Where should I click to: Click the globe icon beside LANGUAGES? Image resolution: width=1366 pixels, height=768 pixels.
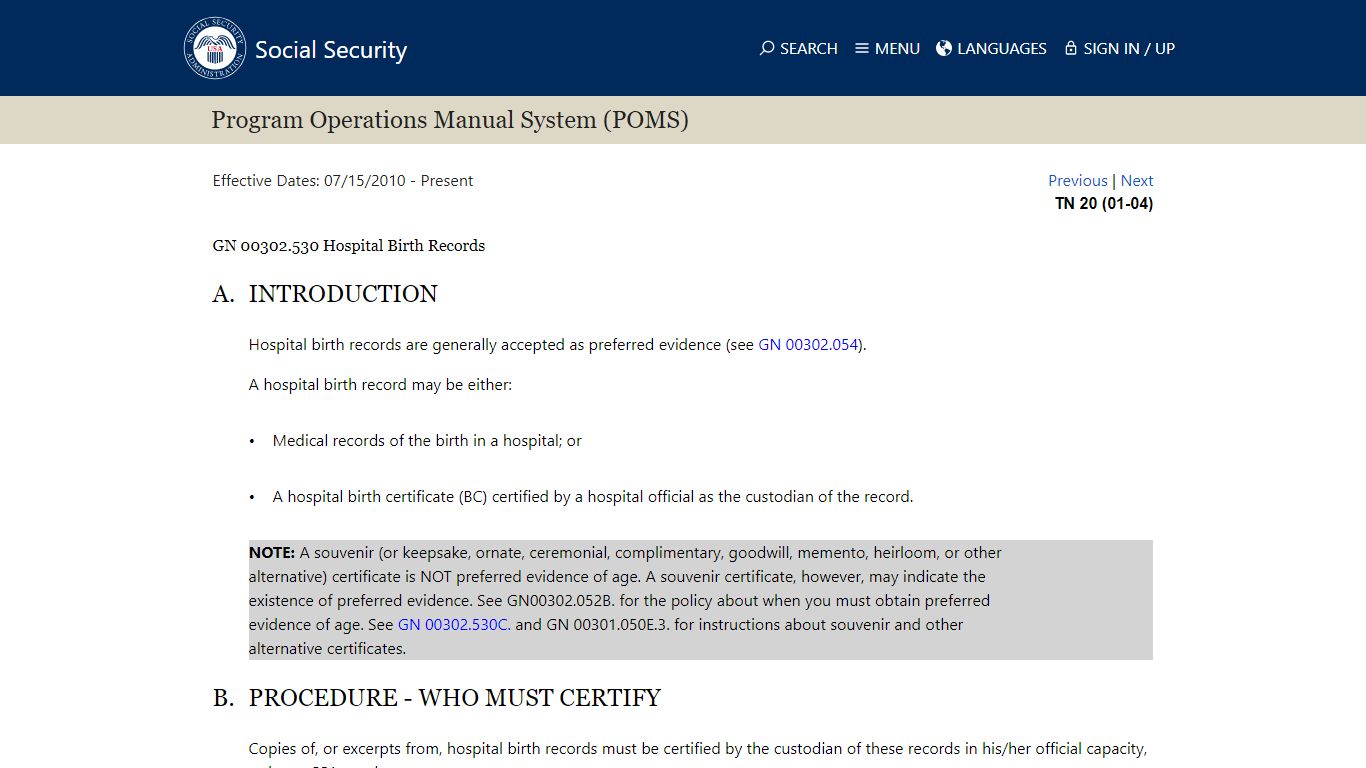[x=944, y=48]
